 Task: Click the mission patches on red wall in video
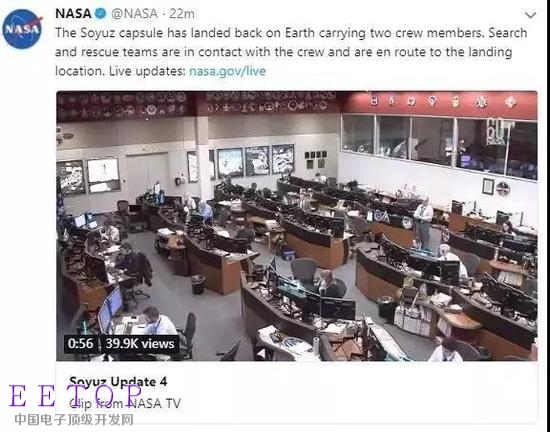pos(442,102)
